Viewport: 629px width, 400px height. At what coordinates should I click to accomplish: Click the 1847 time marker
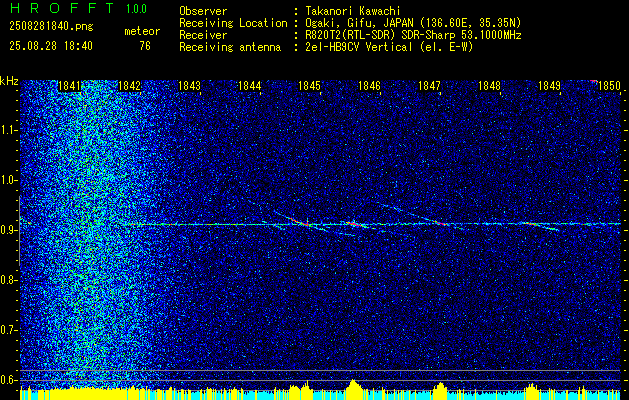point(429,86)
